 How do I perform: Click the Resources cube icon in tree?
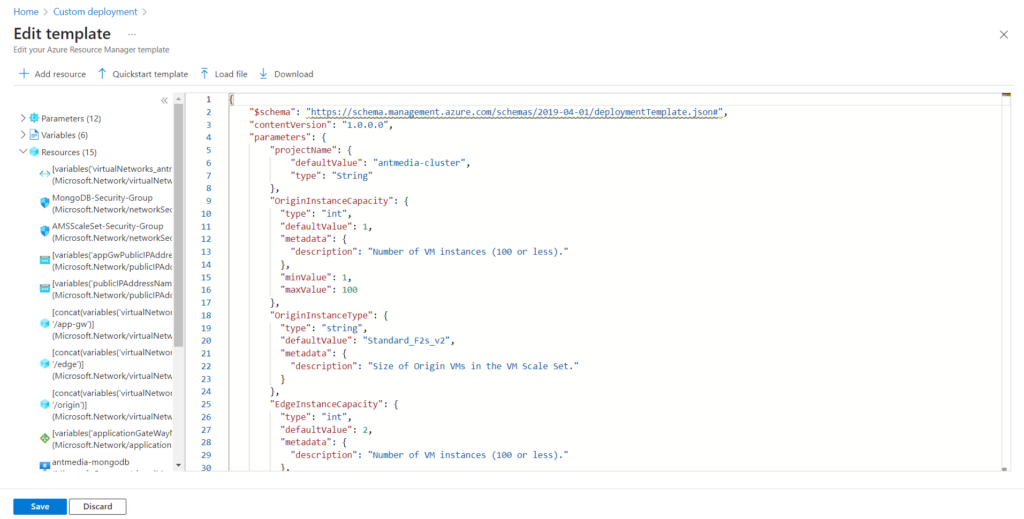pos(34,152)
